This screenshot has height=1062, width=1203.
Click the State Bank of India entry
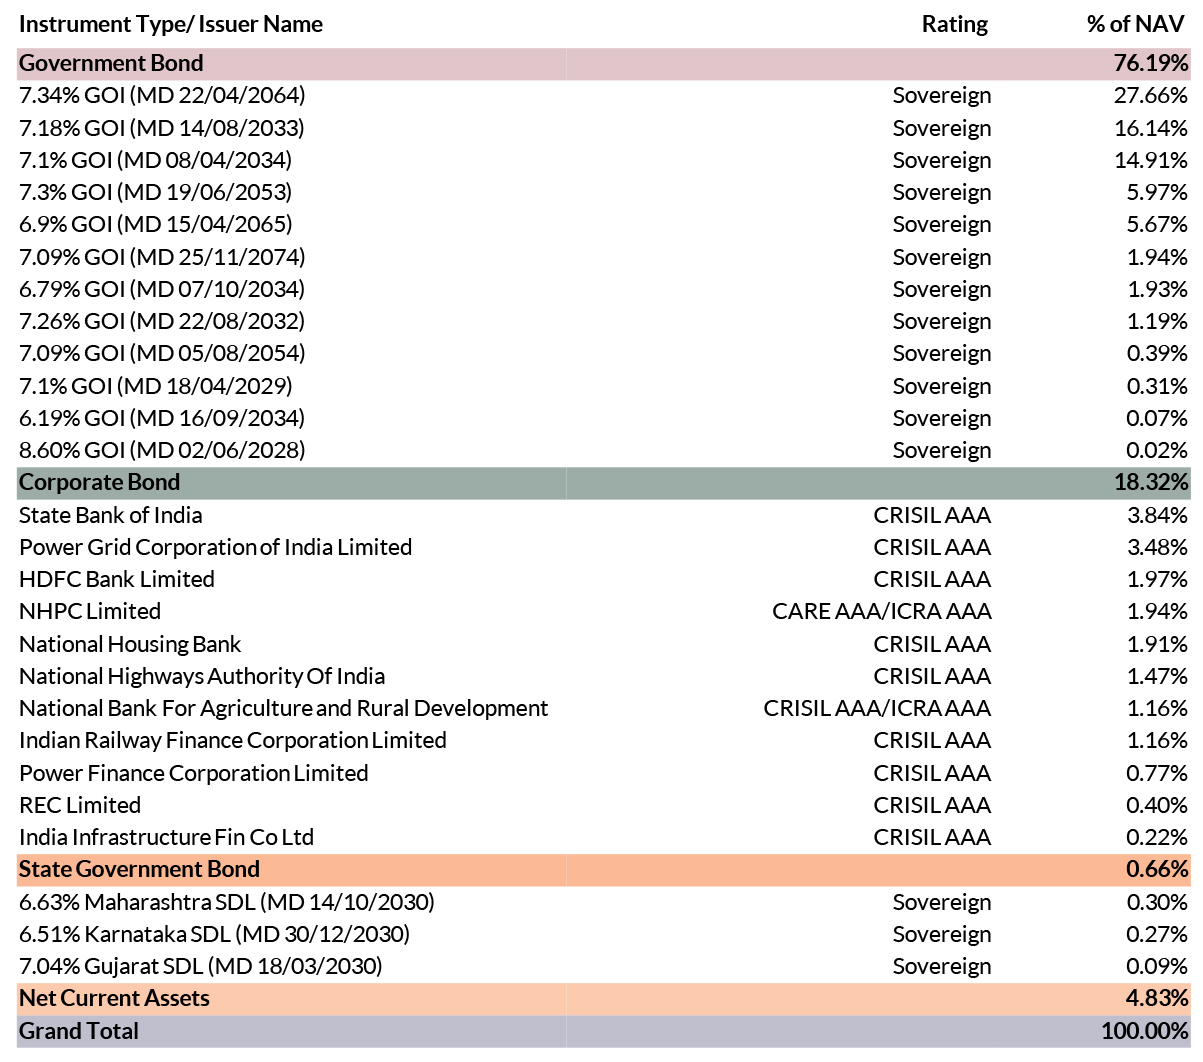point(111,516)
